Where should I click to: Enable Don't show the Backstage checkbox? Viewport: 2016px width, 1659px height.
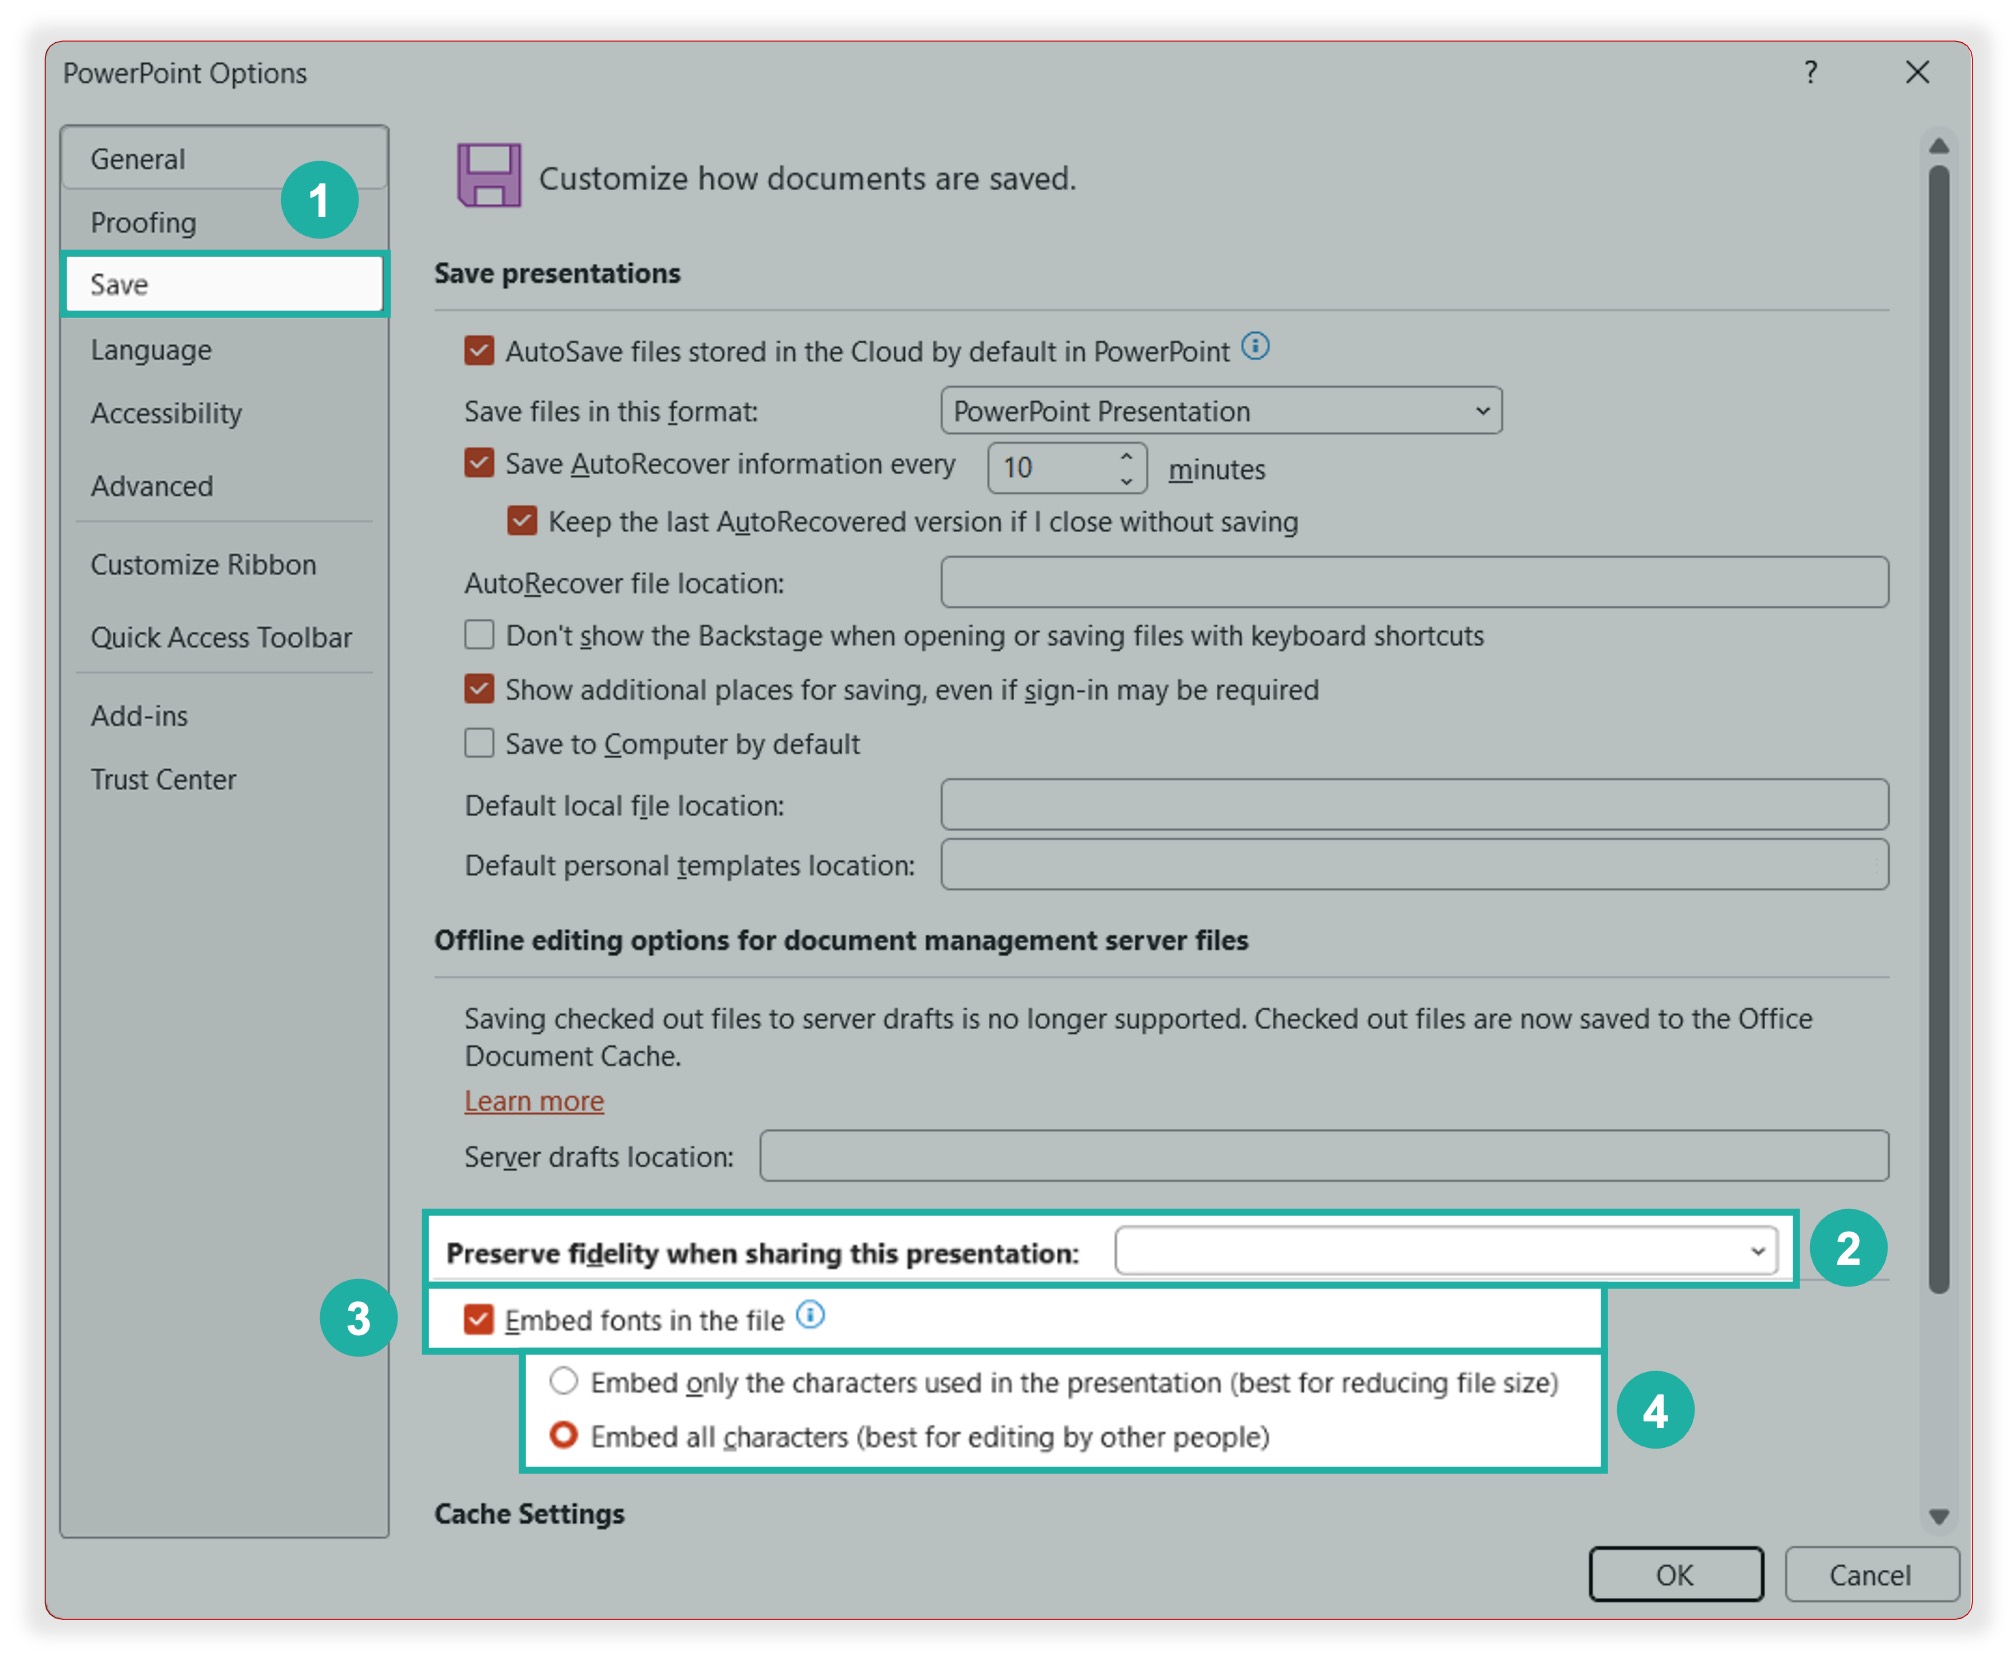tap(479, 635)
